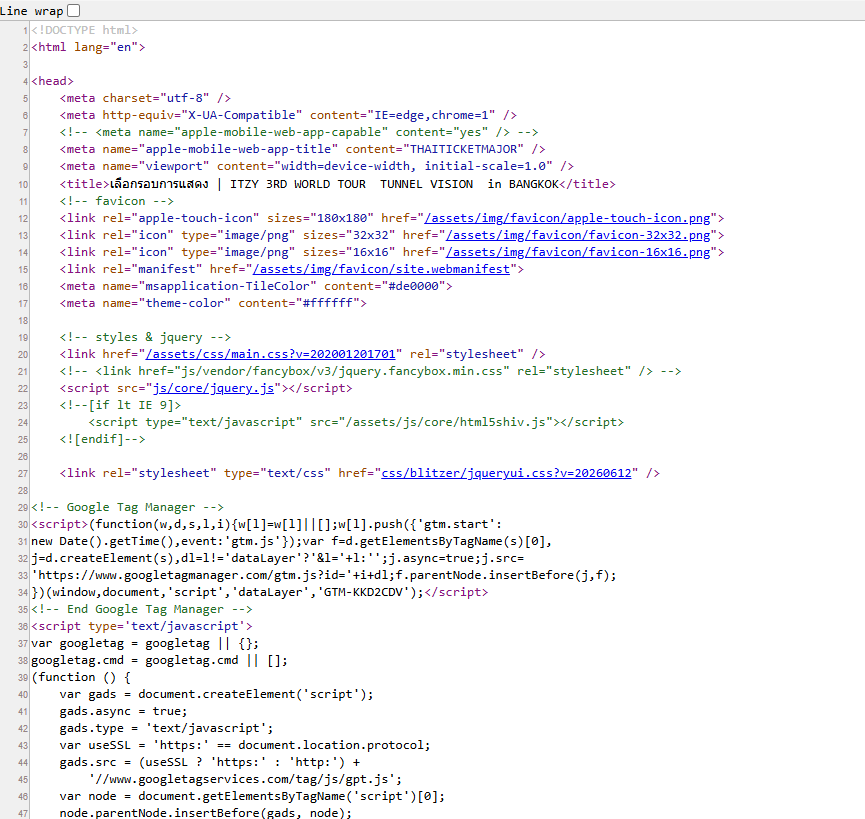
Task: Click the commented fancybox.min.css line
Action: [x=370, y=371]
